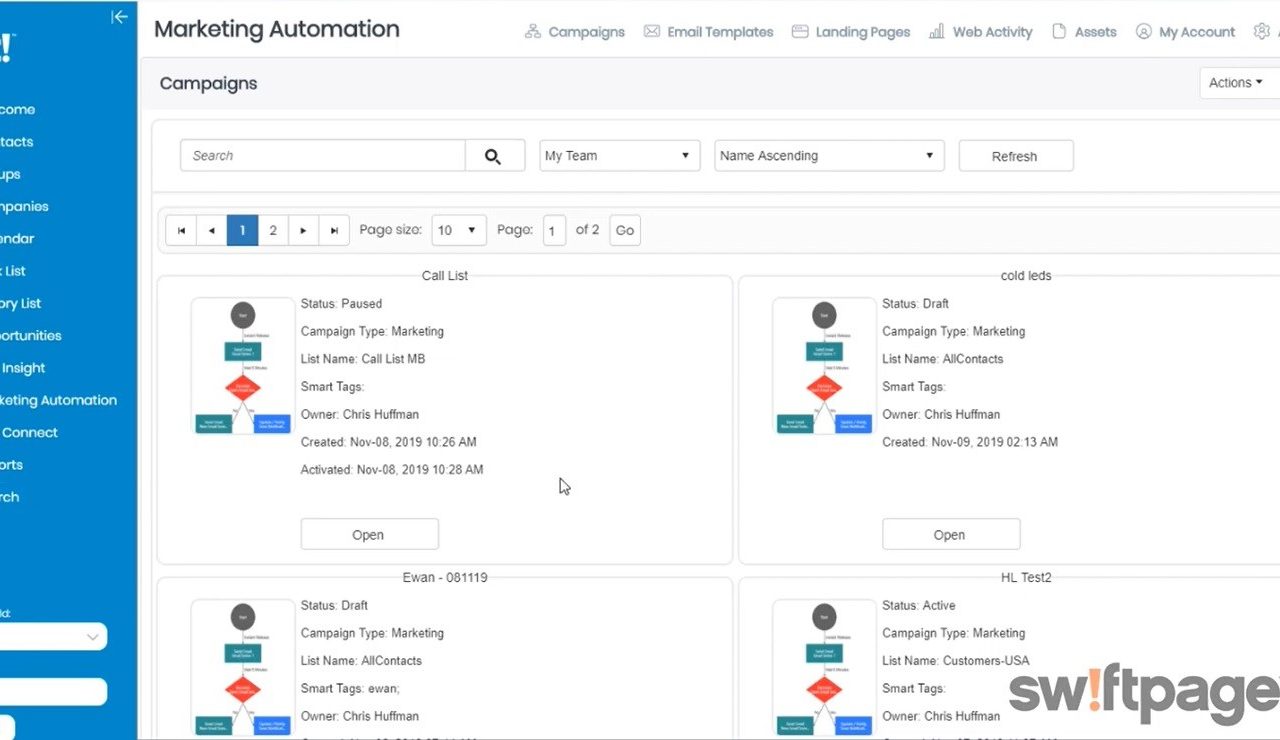
Task: Click 'Activated: Nov-08, 2019 10:28 AM' text
Action: pyautogui.click(x=392, y=469)
